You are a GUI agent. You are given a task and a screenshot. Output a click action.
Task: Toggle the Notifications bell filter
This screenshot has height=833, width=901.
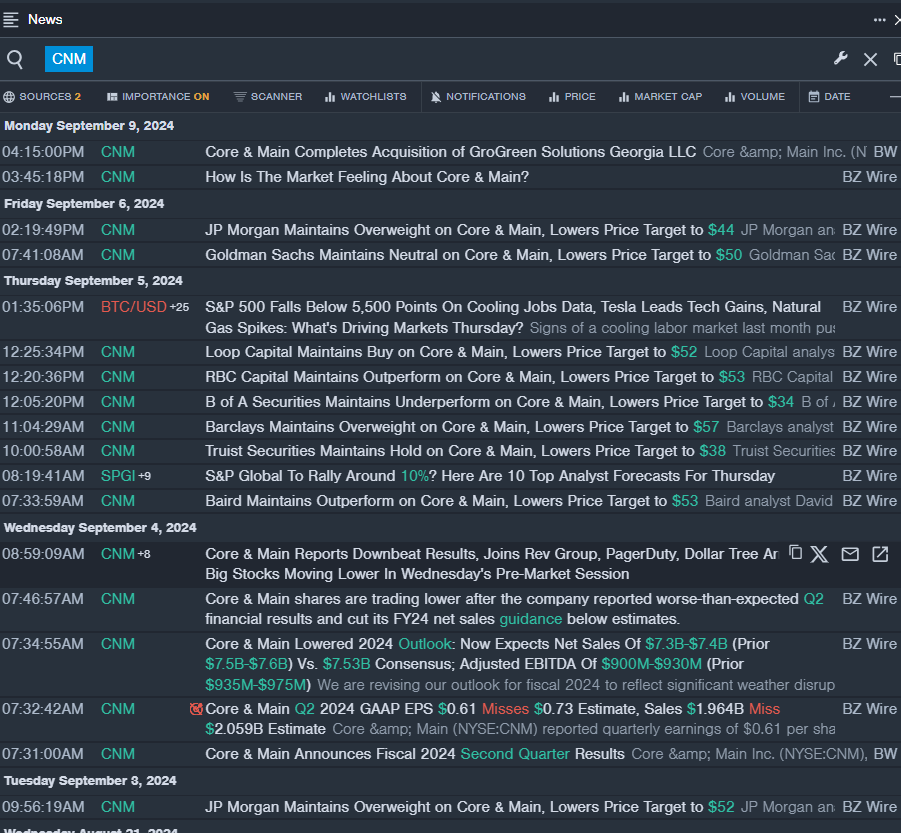(x=478, y=97)
